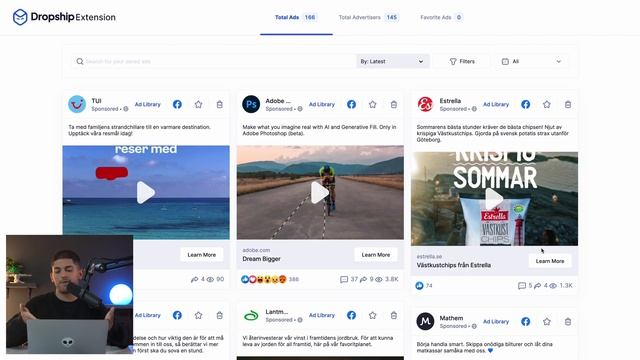The height and width of the screenshot is (360, 640).
Task: Open Adobe ad on Facebook
Action: 351,104
